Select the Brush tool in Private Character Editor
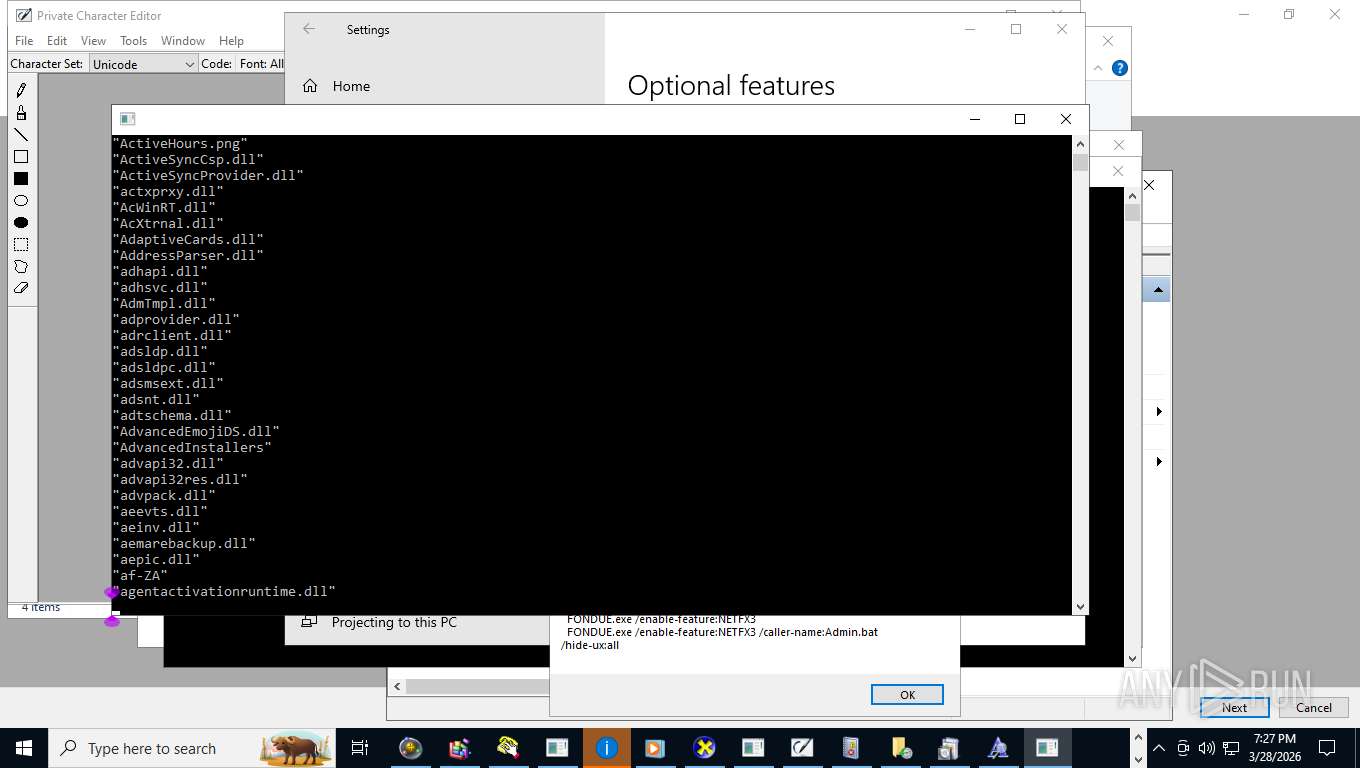The height and width of the screenshot is (768, 1360). pyautogui.click(x=21, y=113)
